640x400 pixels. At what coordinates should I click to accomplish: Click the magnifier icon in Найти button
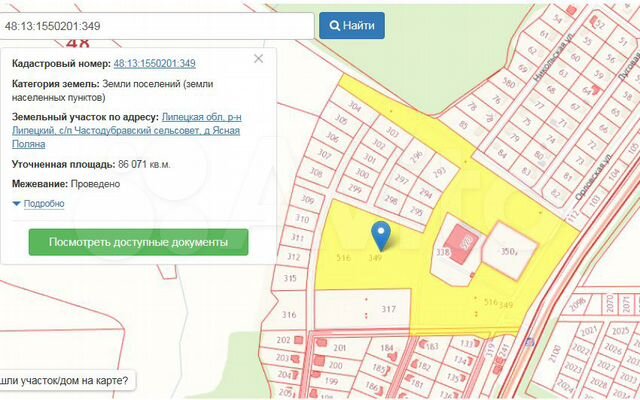(333, 25)
